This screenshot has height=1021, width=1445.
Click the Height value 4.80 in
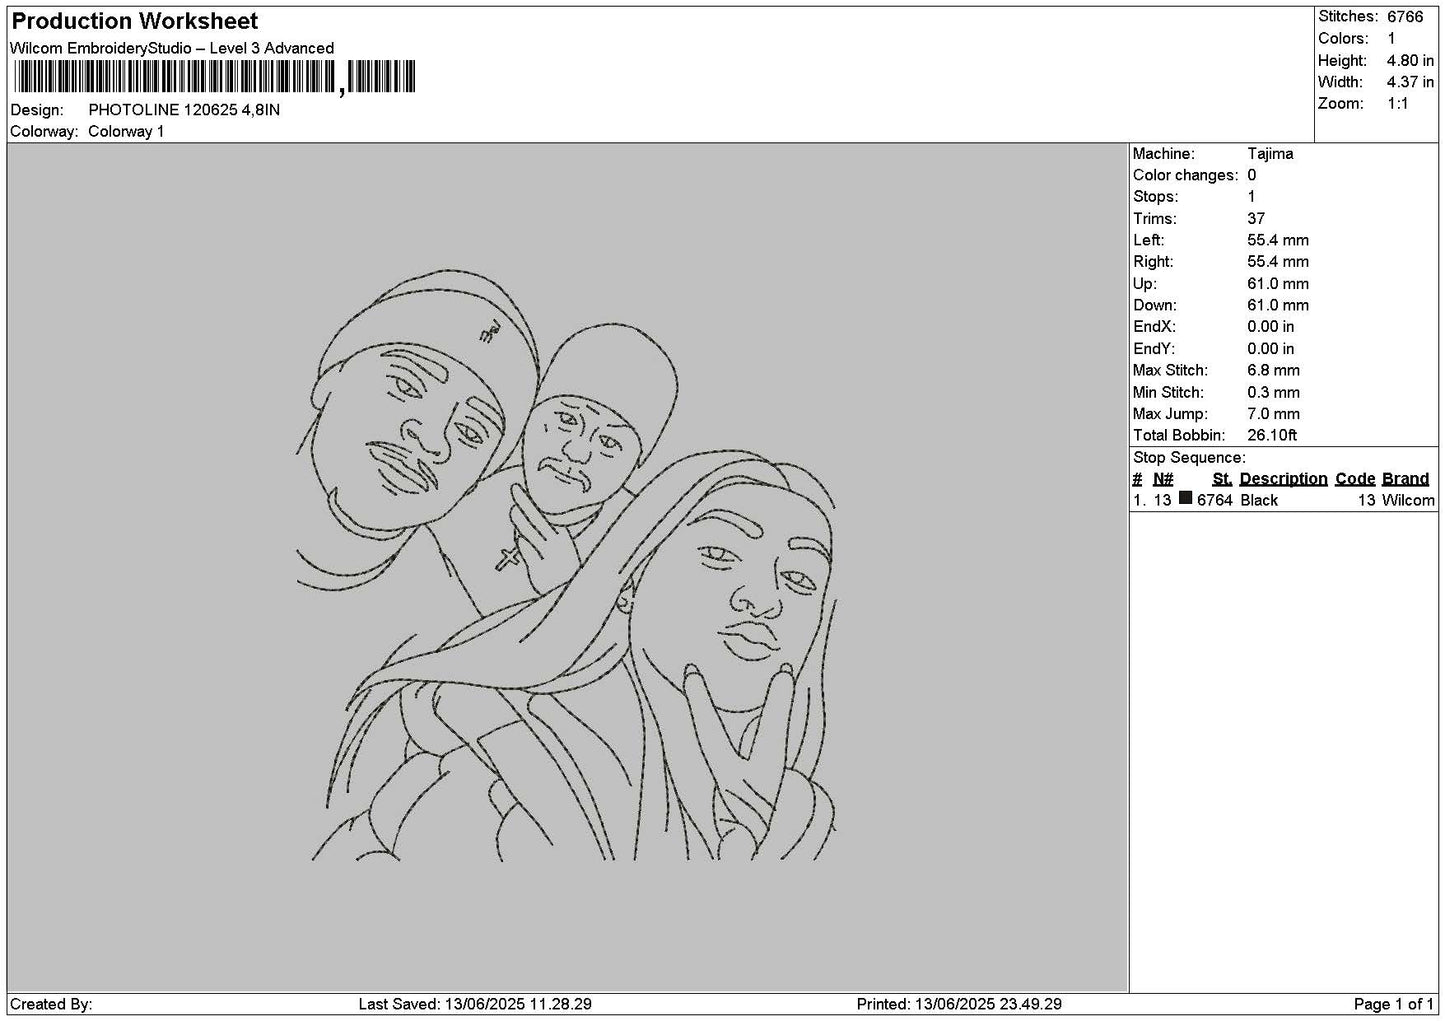pyautogui.click(x=1410, y=61)
